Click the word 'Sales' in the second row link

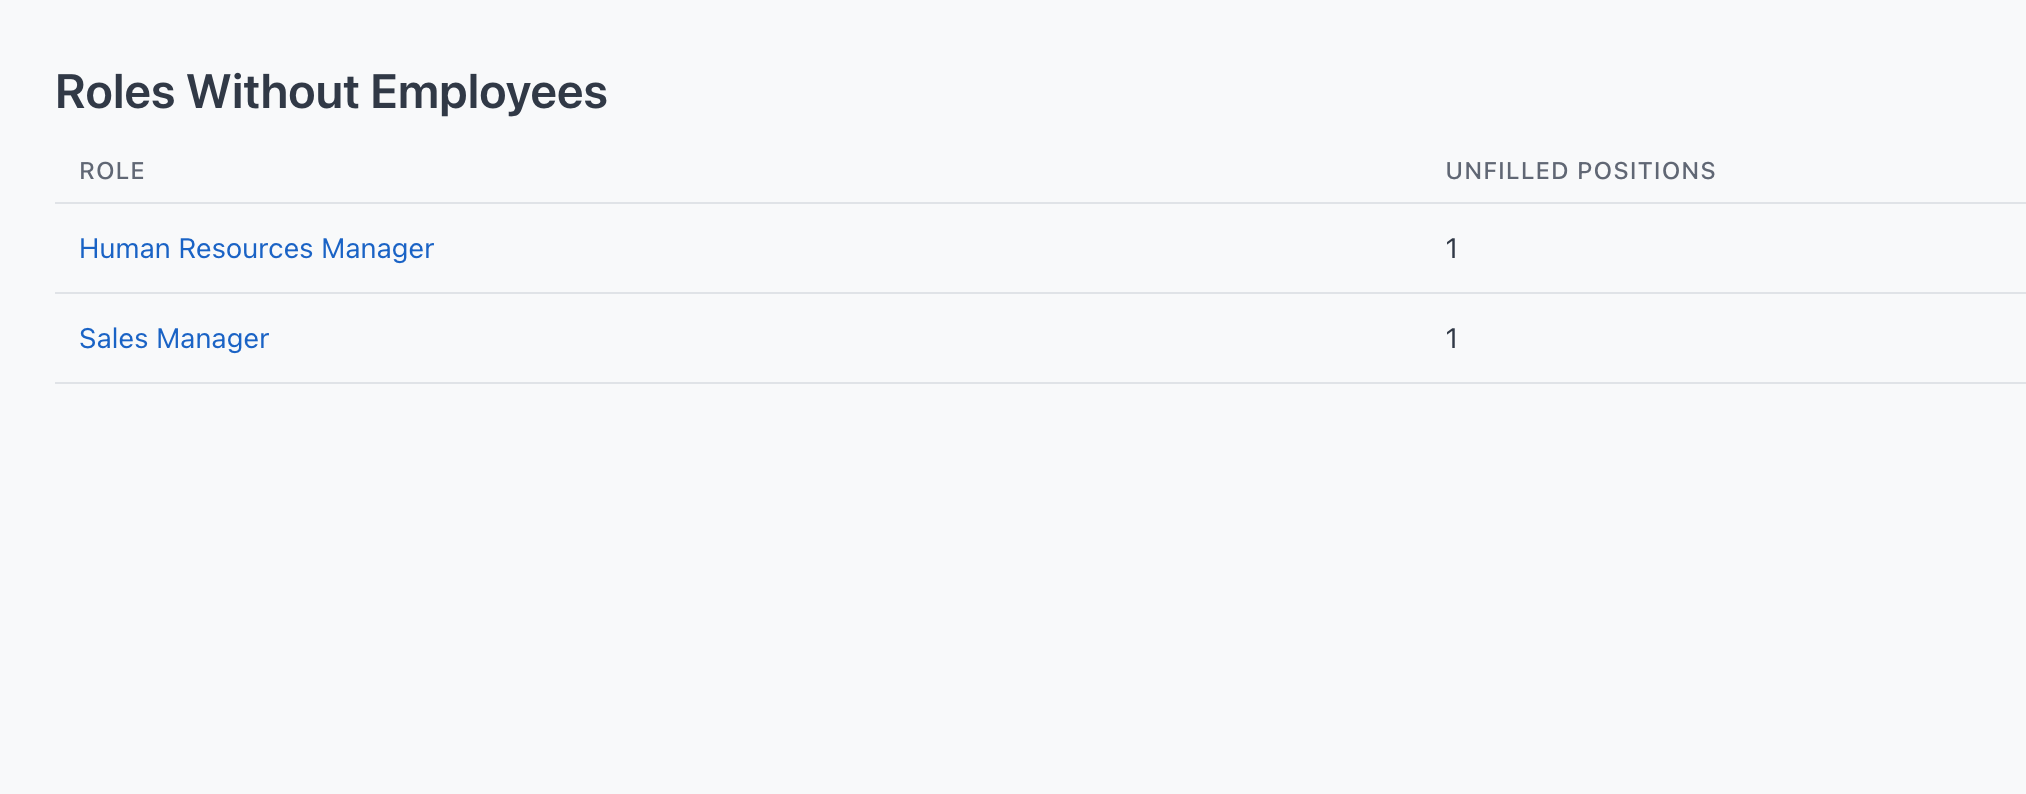[114, 338]
